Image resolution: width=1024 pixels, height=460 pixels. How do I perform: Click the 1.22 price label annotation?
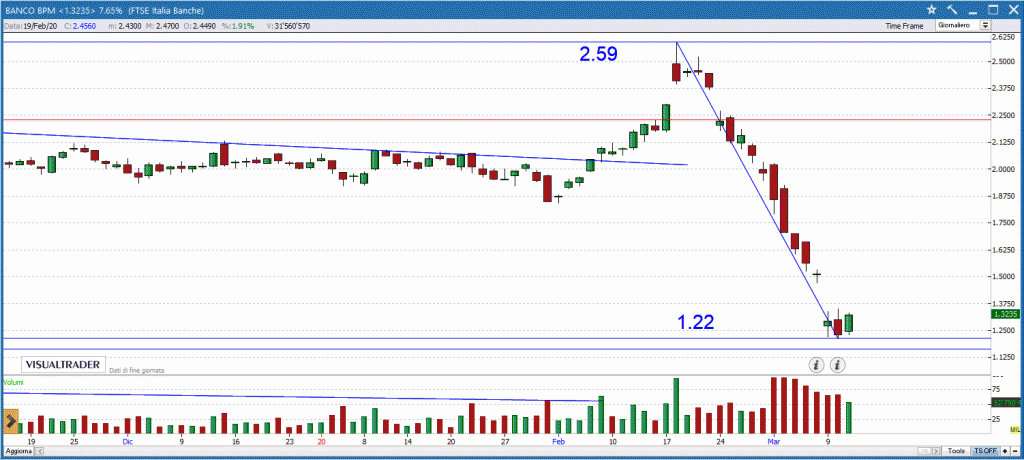point(696,321)
